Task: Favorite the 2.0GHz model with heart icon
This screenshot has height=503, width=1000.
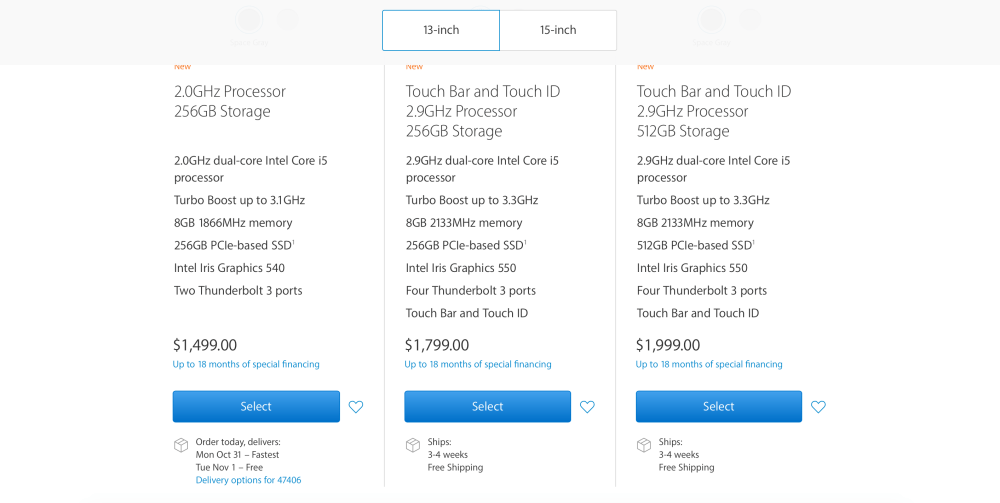Action: [x=356, y=407]
